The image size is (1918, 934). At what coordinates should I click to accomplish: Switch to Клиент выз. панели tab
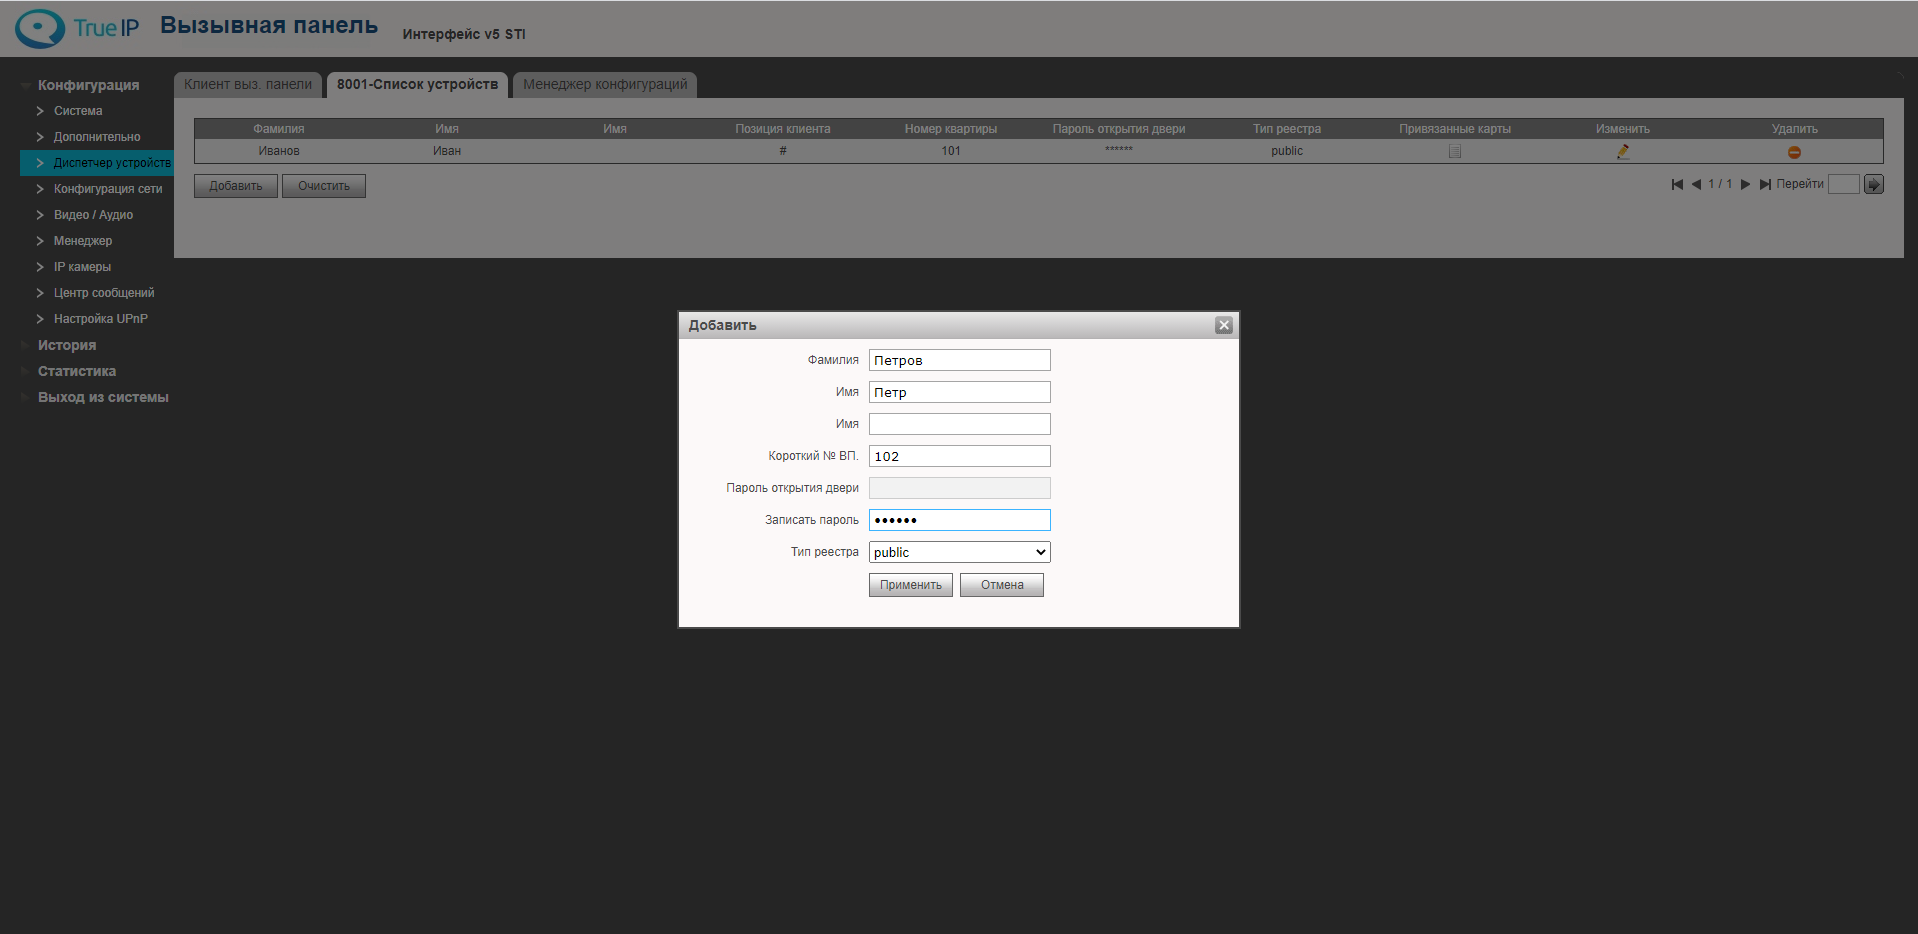pyautogui.click(x=248, y=85)
